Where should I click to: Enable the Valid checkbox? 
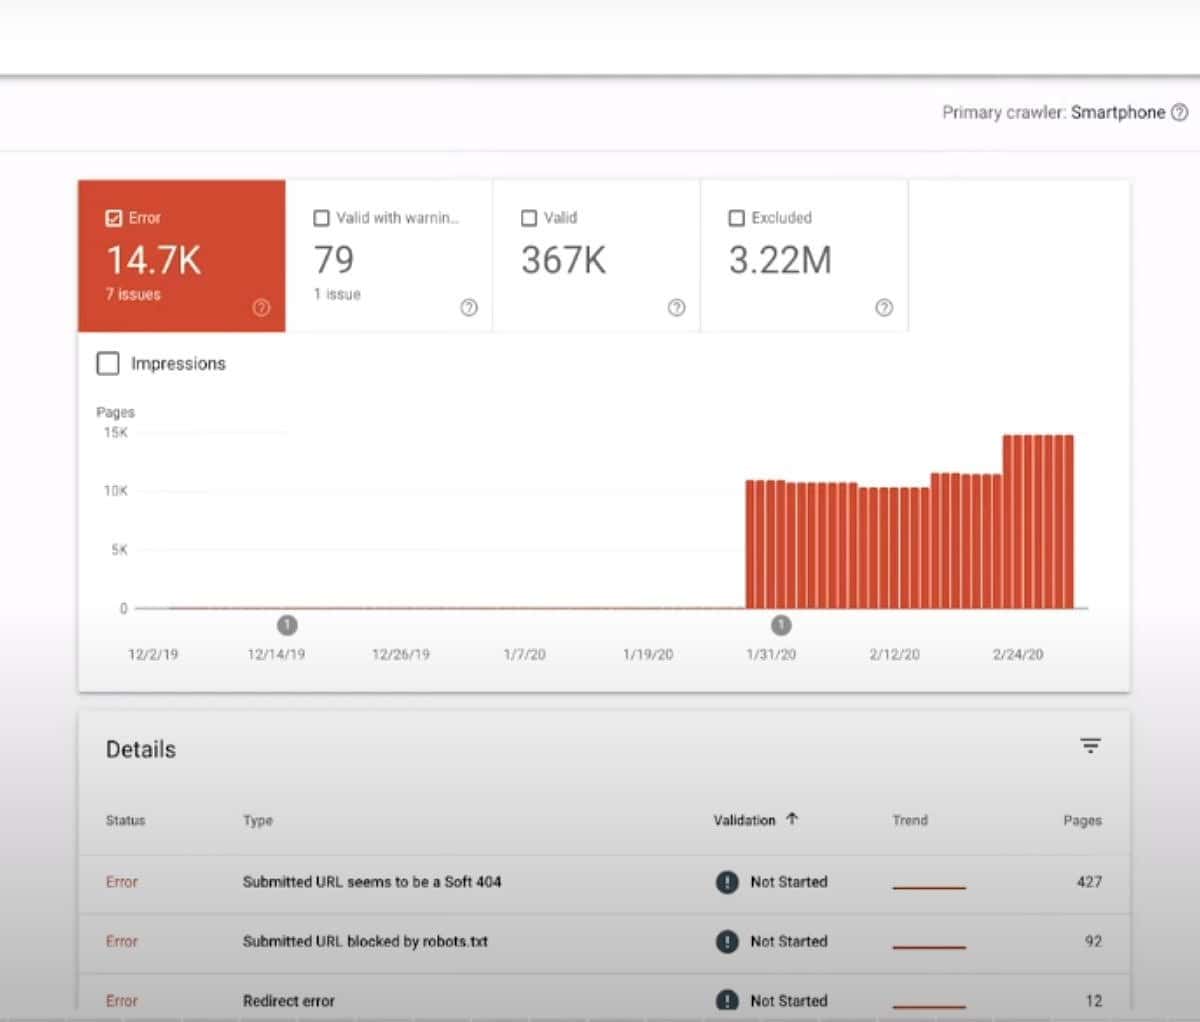tap(529, 218)
